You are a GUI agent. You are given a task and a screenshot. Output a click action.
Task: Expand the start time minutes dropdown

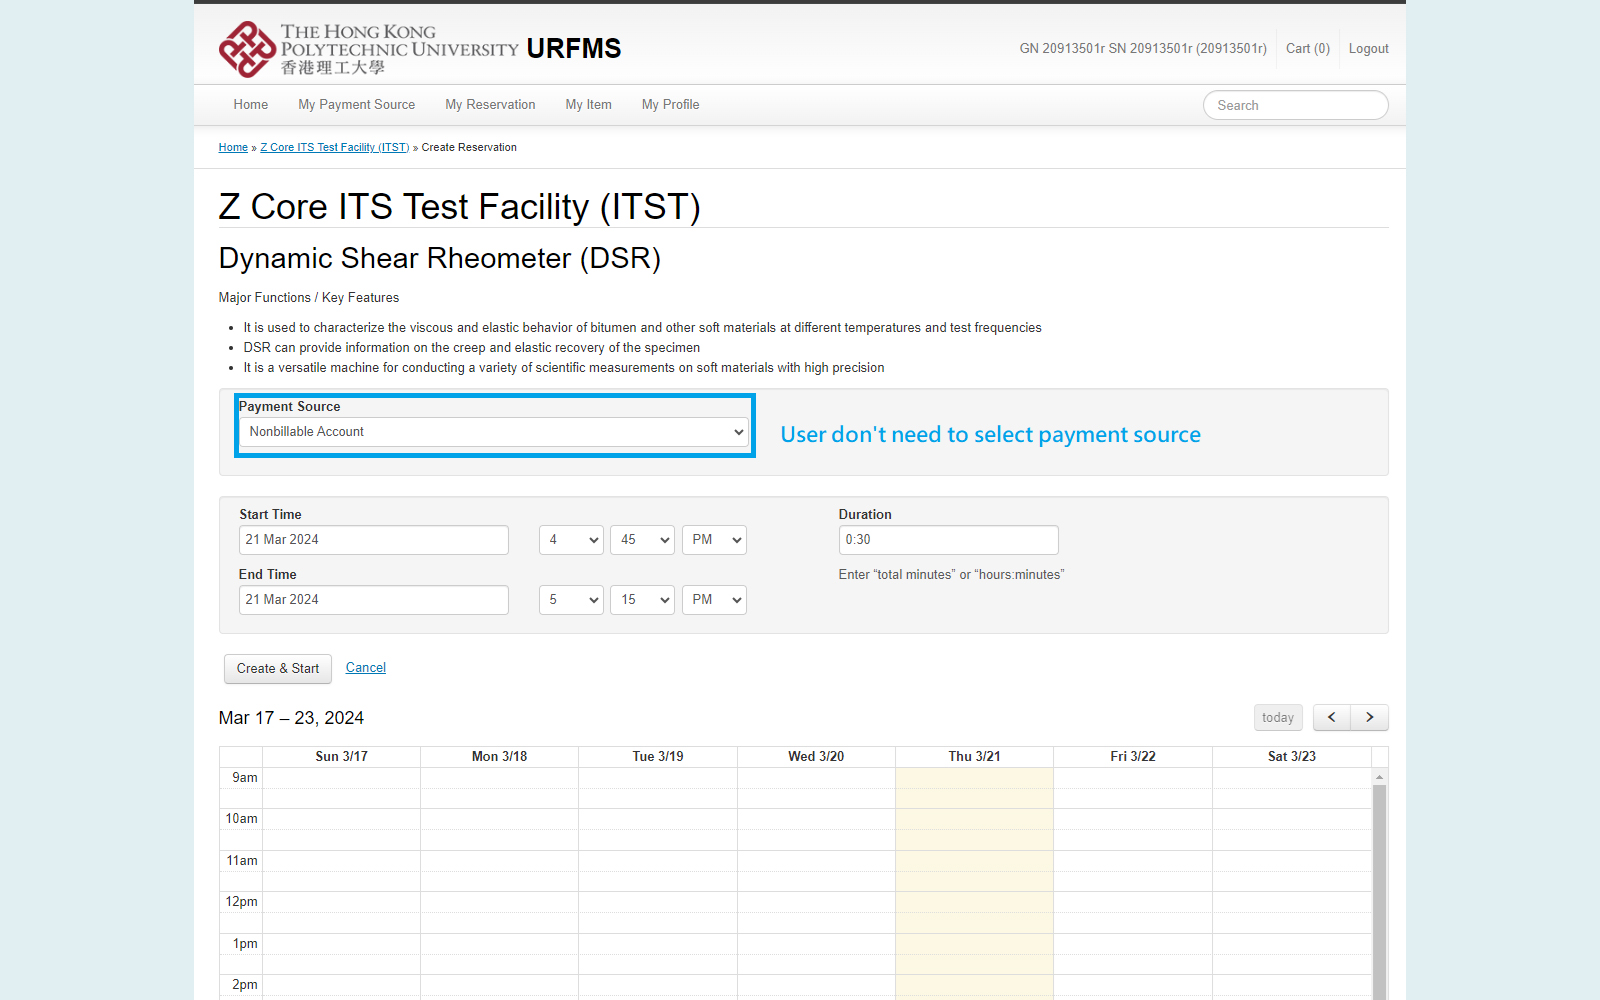point(642,540)
